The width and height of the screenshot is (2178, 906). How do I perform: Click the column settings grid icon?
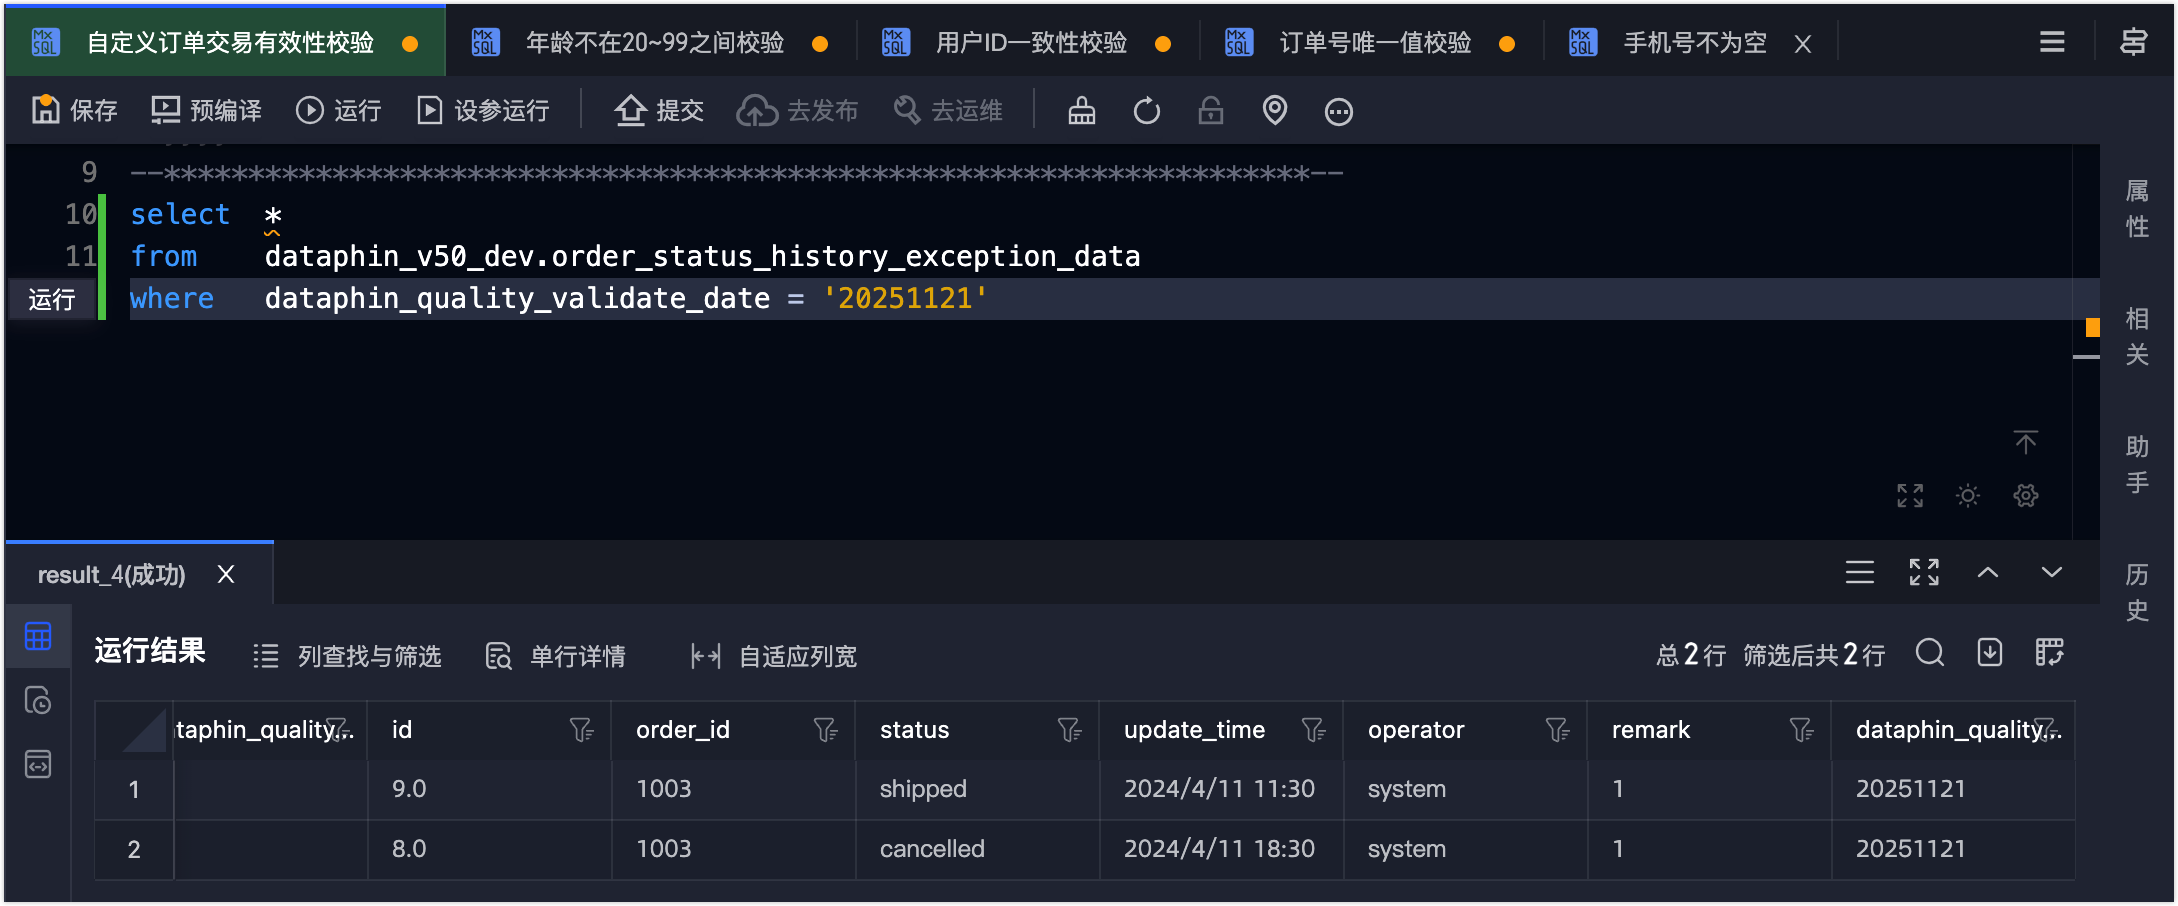[2050, 653]
